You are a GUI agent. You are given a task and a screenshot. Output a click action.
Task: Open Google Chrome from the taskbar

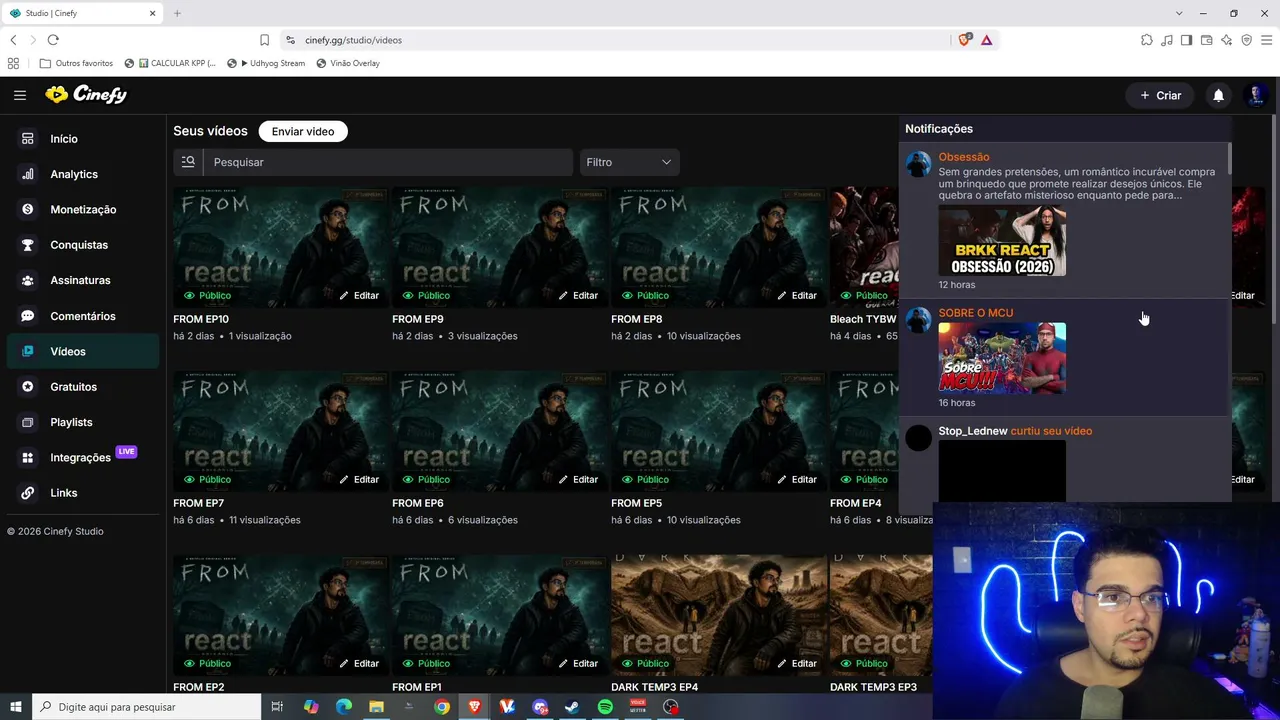tap(442, 707)
